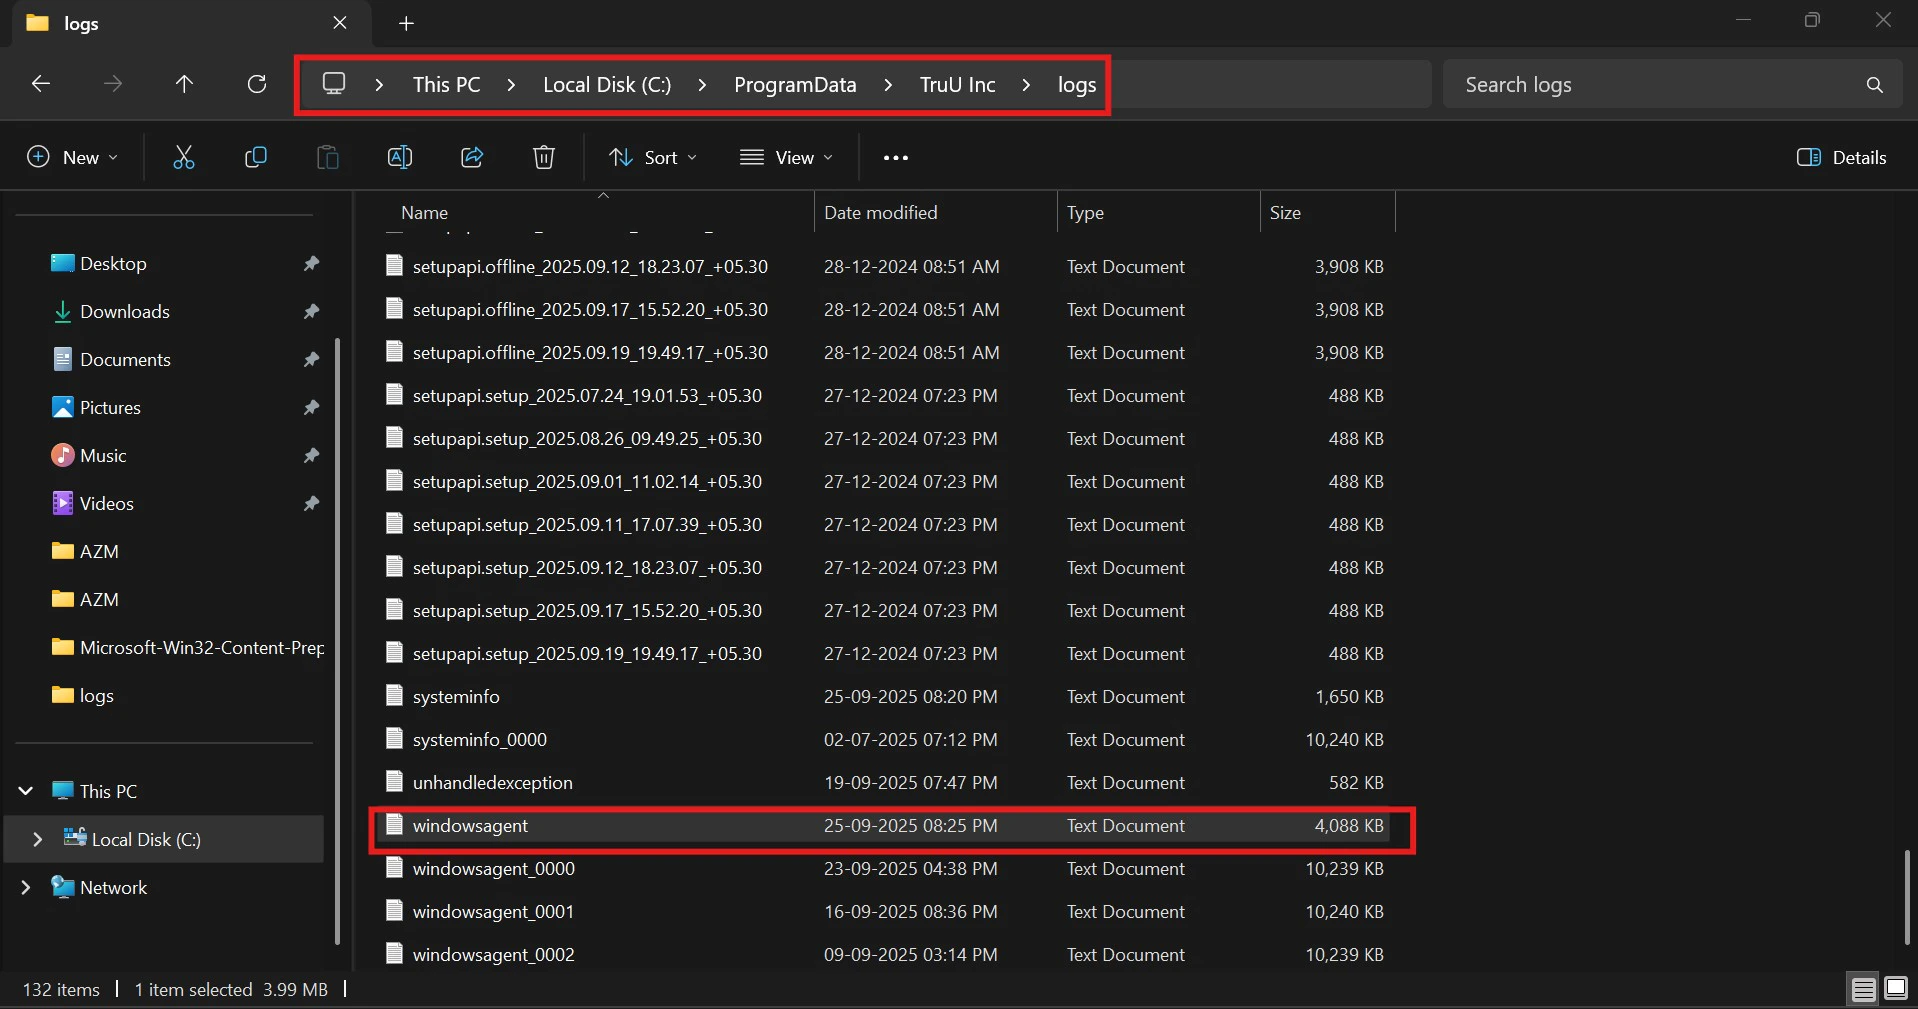Open the See more ellipsis menu
Viewport: 1918px width, 1009px height.
[x=896, y=157]
